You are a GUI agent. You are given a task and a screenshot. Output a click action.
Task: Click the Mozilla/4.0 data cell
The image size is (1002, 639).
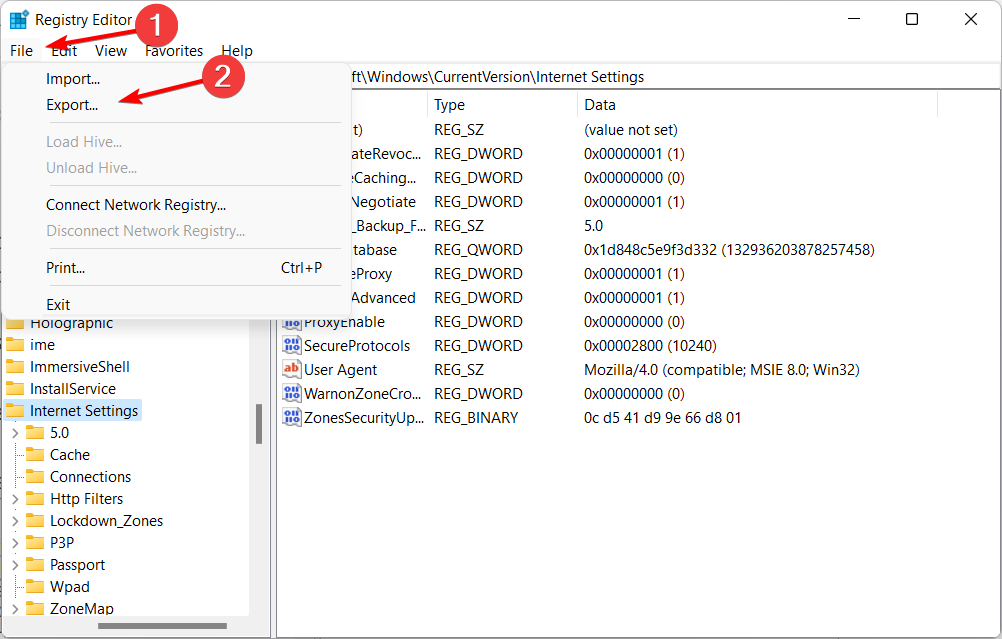[721, 370]
